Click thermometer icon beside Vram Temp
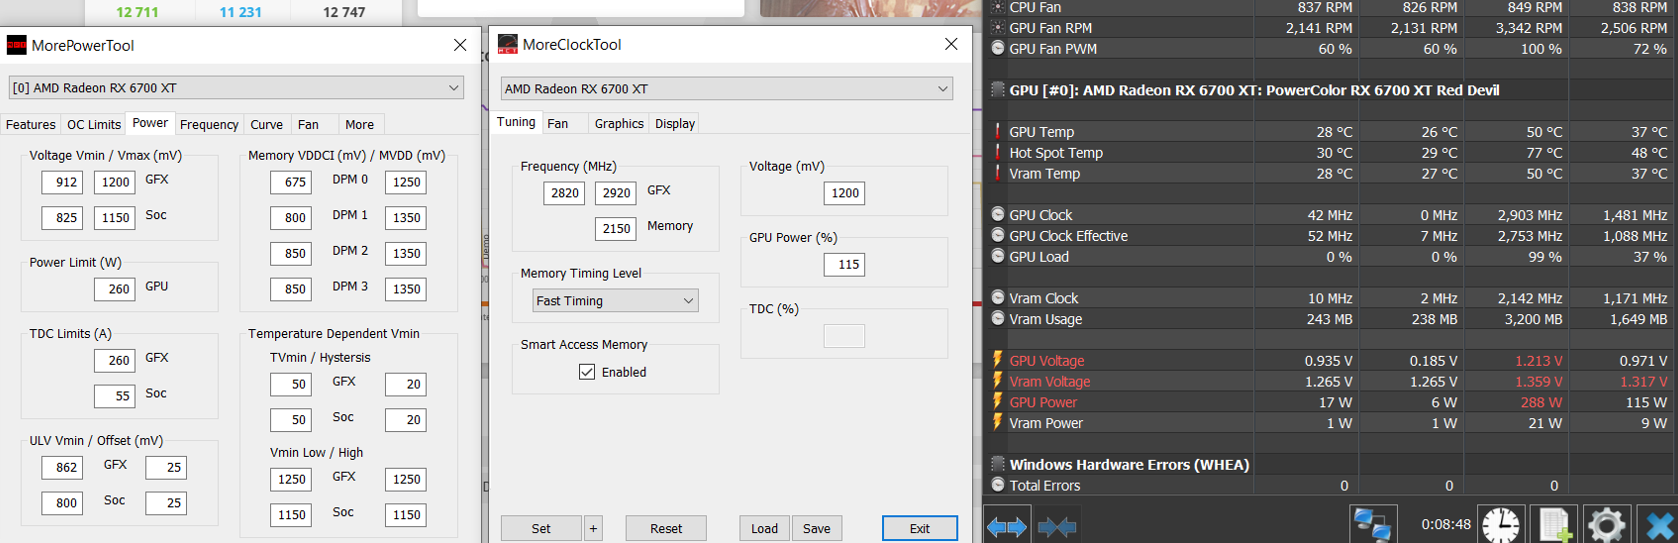This screenshot has width=1678, height=543. (x=997, y=173)
